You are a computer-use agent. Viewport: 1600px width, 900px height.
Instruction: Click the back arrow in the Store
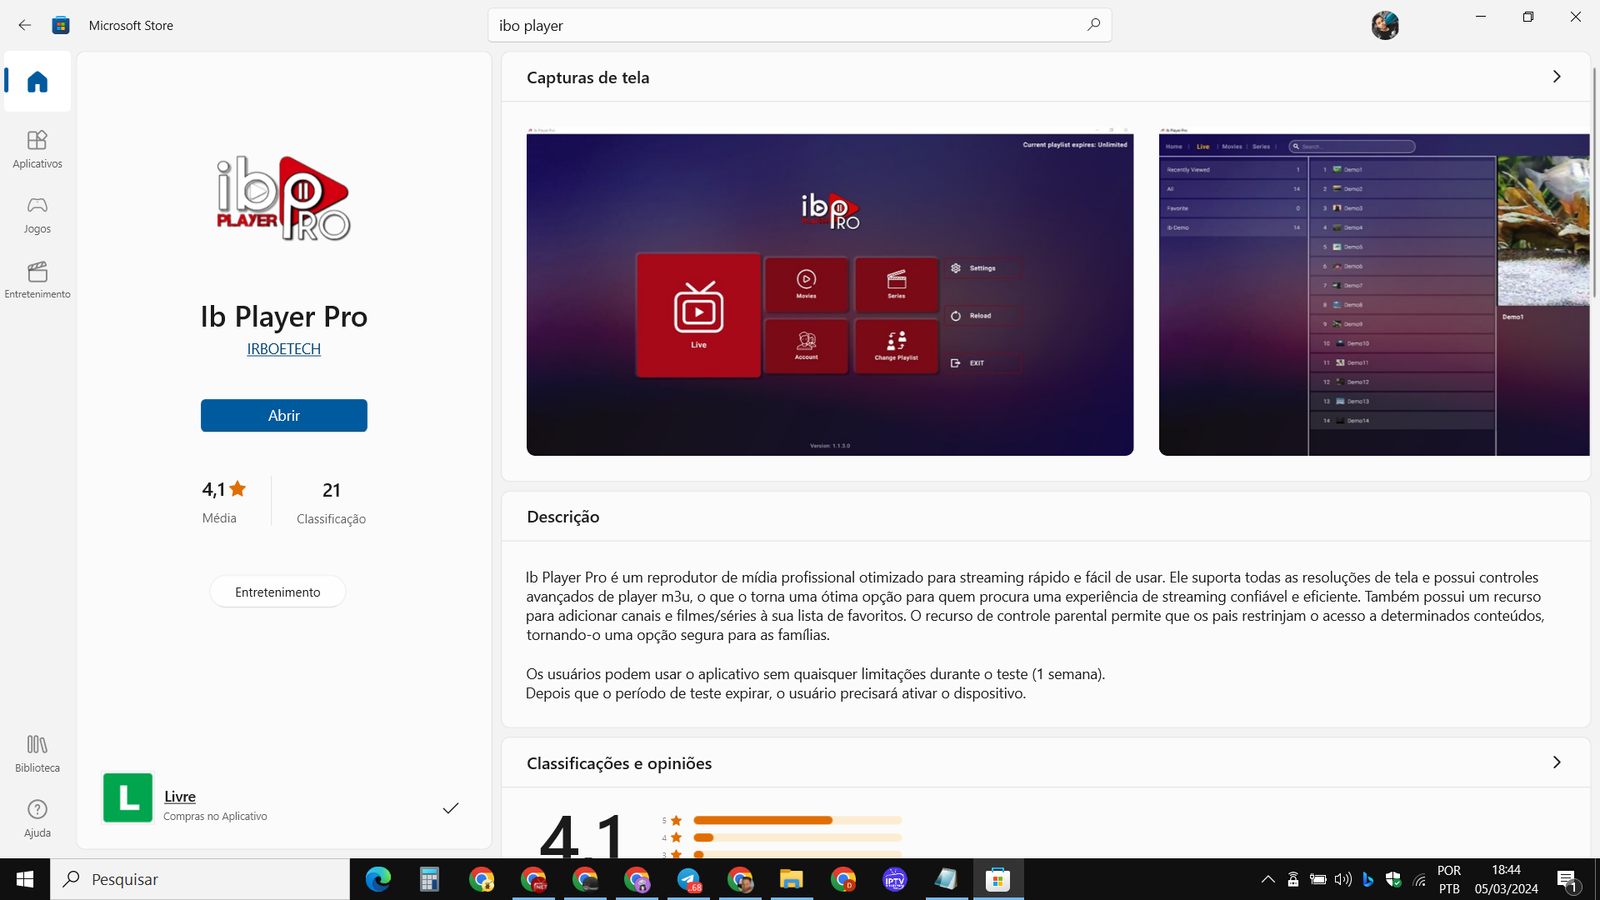24,25
